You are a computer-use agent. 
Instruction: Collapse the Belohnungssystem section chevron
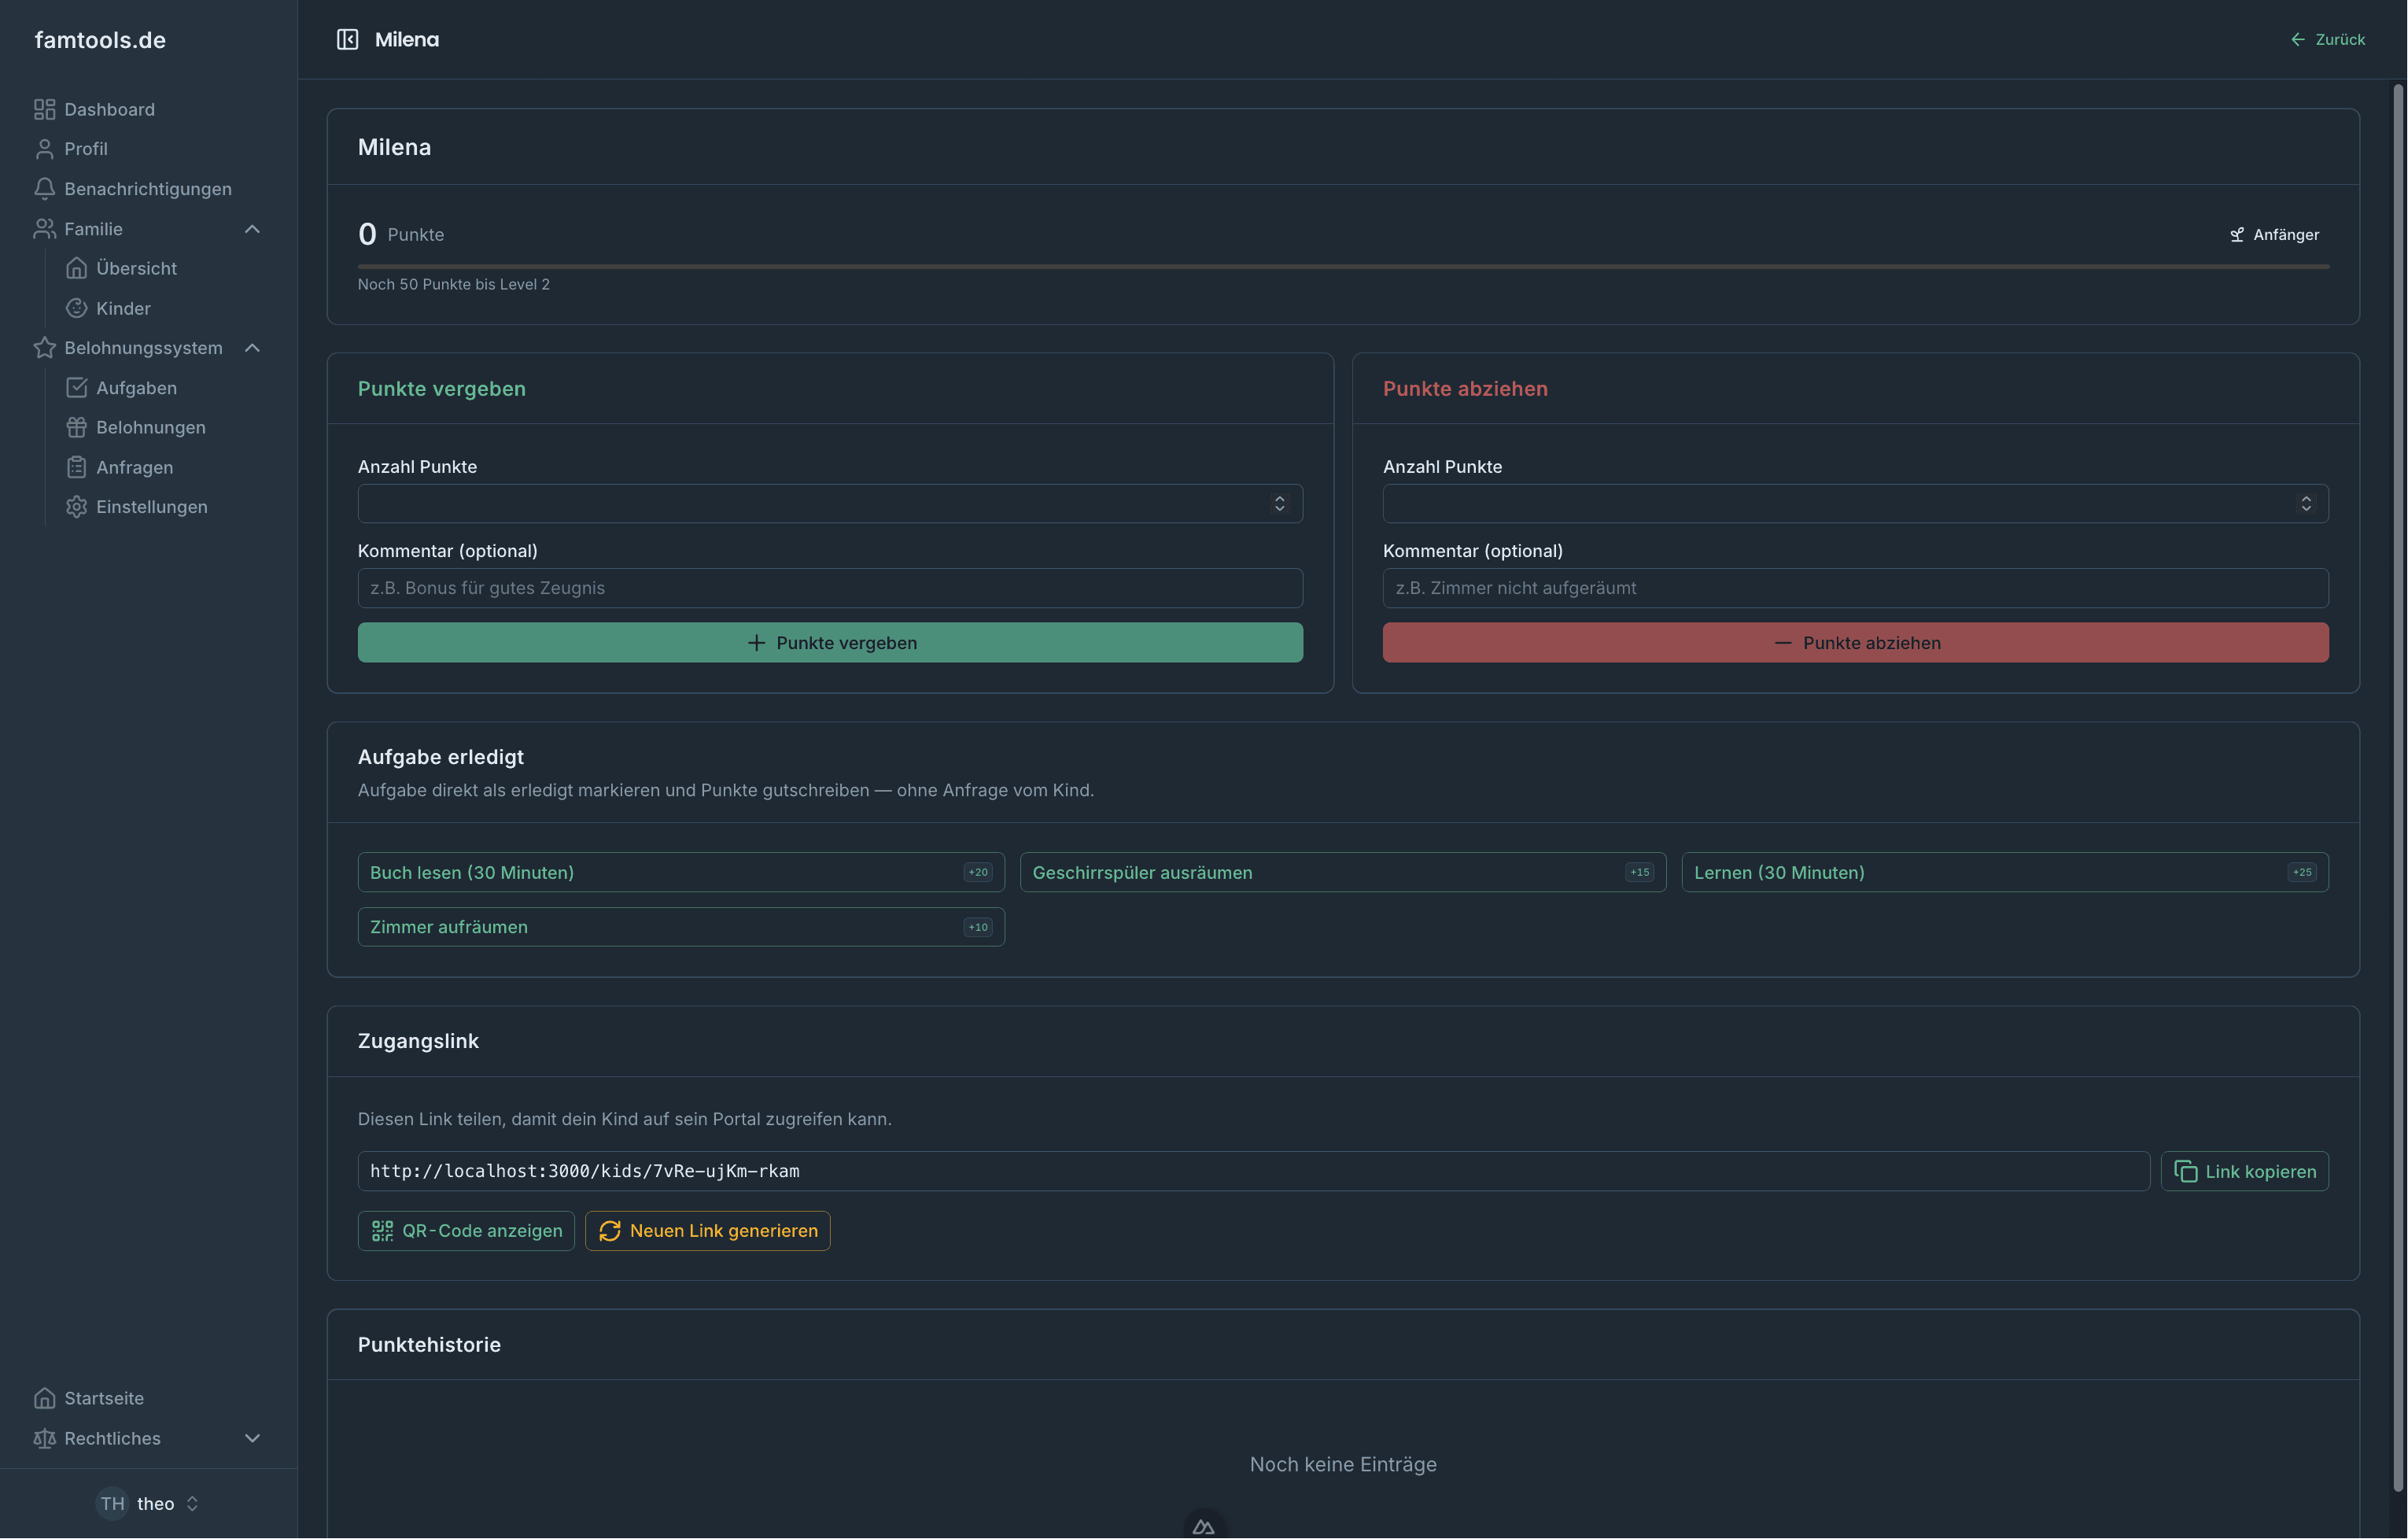coord(252,348)
